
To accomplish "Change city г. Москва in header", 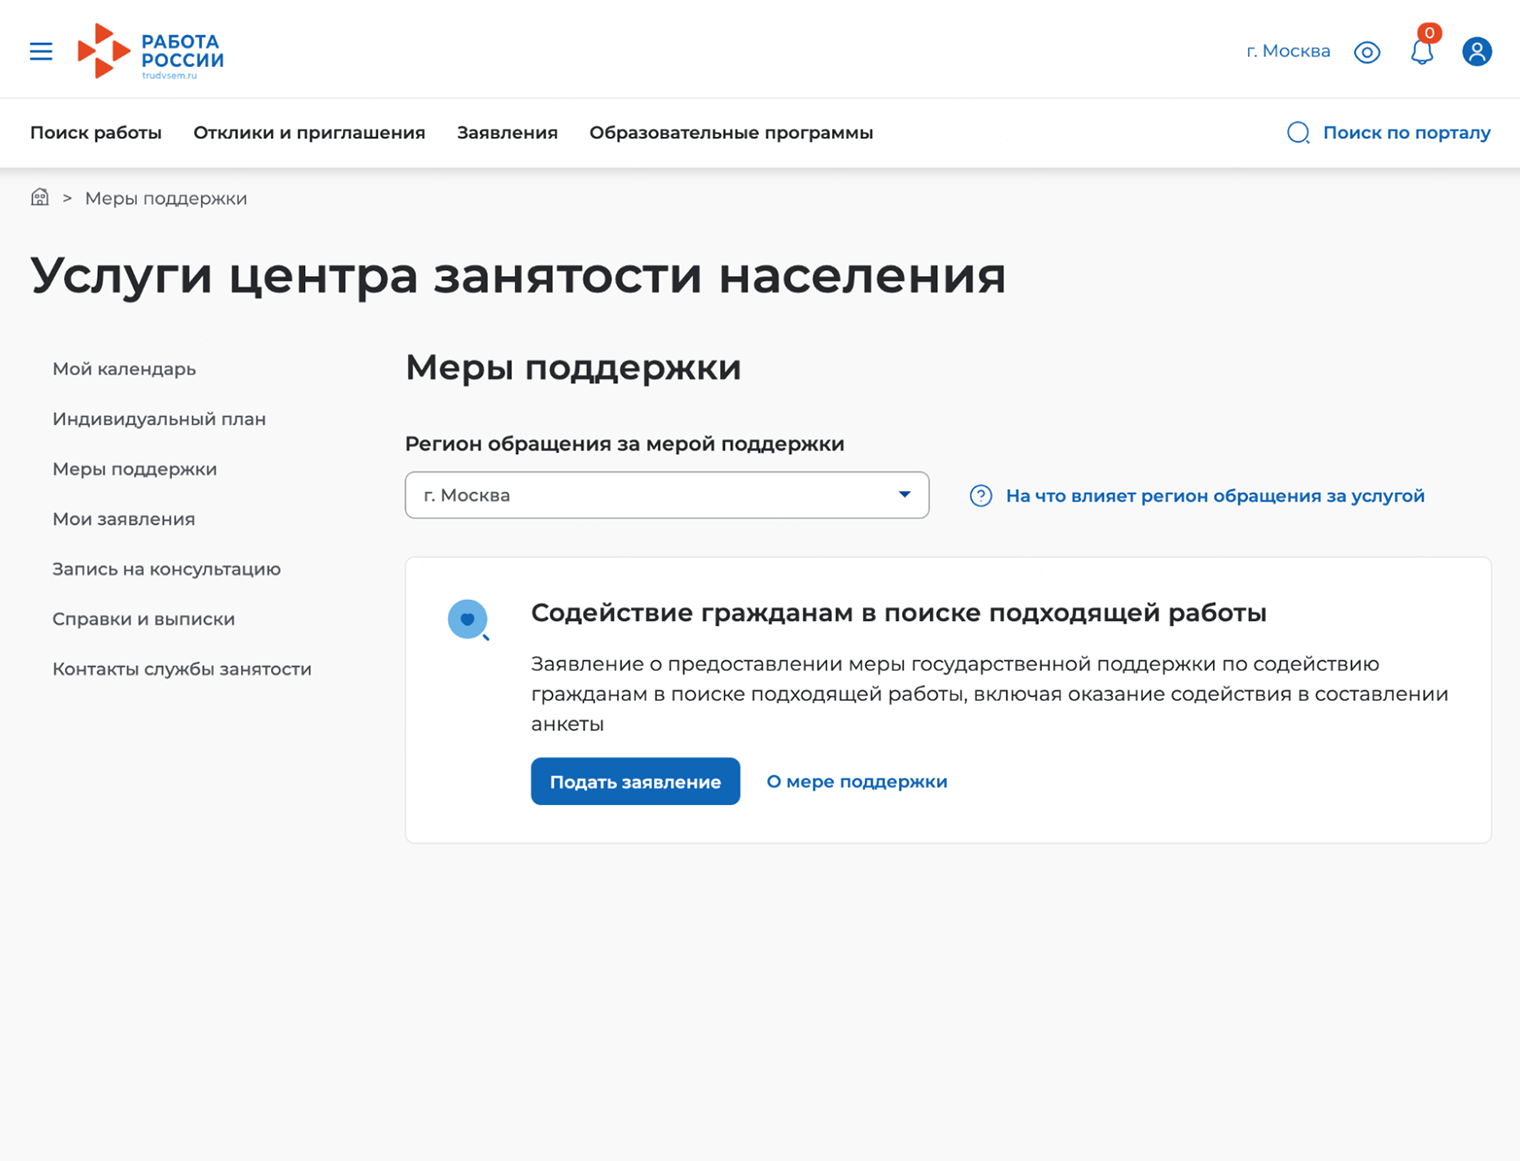I will pyautogui.click(x=1288, y=51).
